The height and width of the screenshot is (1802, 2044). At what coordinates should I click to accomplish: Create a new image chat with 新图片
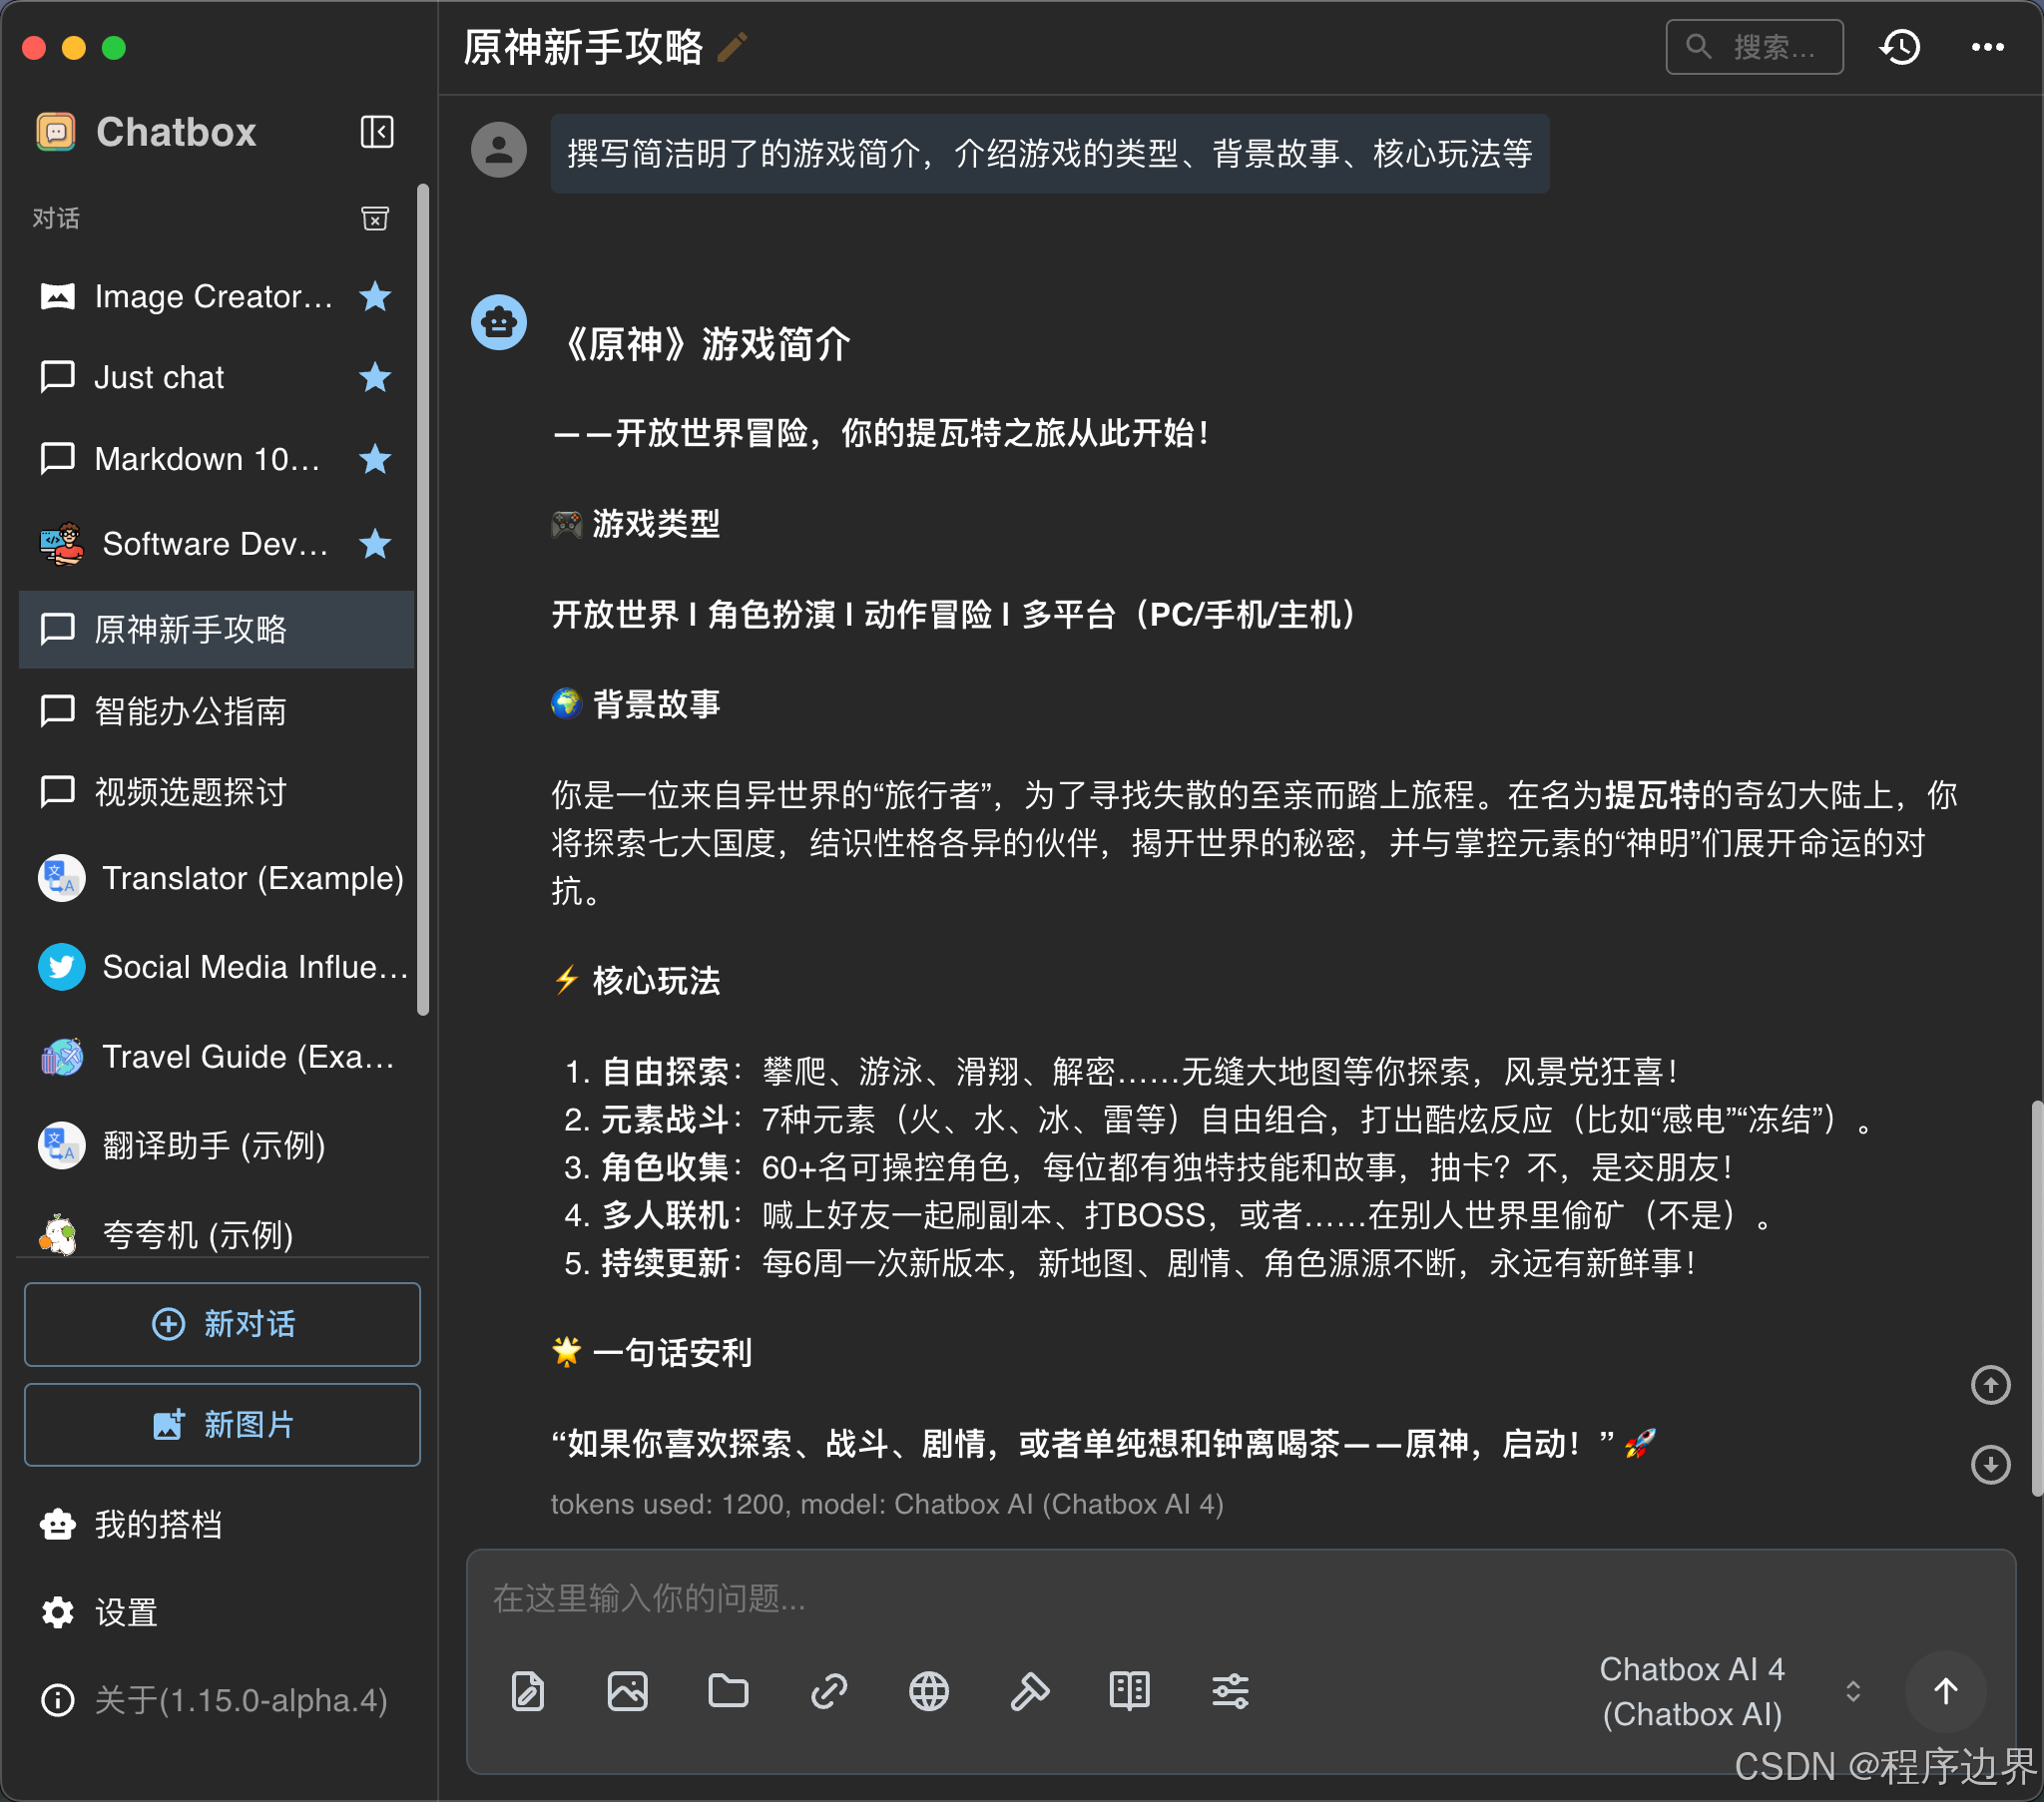pos(222,1425)
